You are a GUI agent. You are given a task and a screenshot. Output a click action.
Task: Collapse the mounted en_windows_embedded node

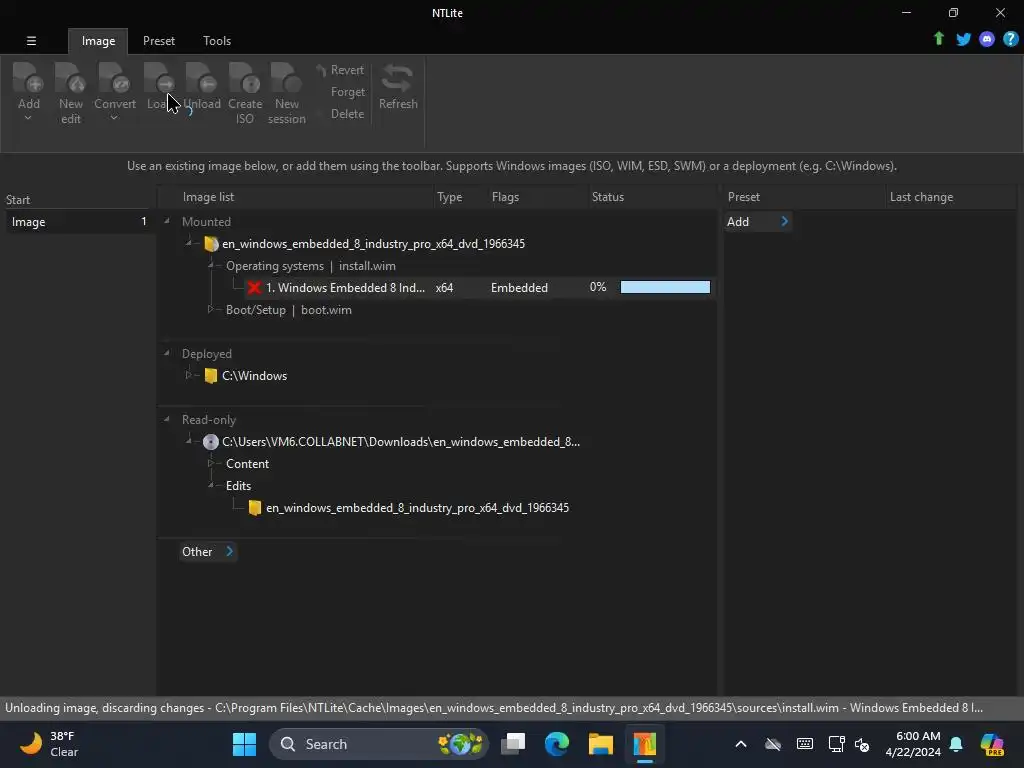189,243
